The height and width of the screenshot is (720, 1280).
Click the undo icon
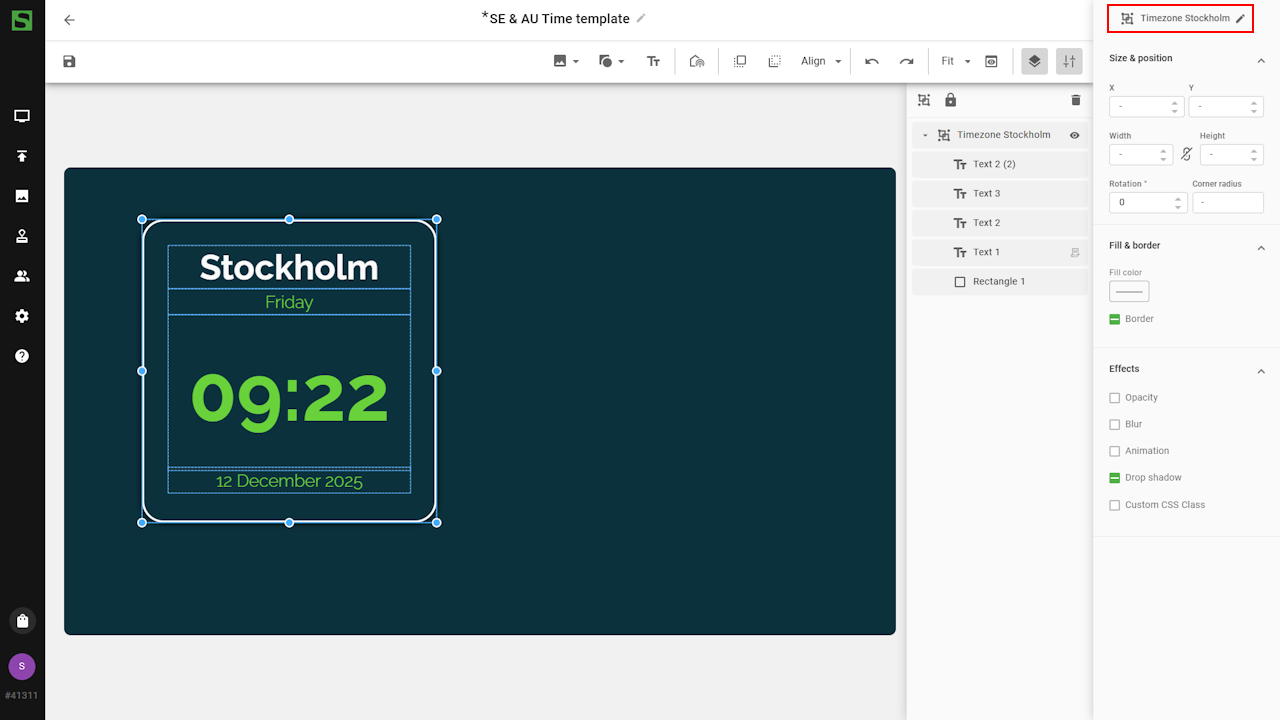pyautogui.click(x=872, y=61)
